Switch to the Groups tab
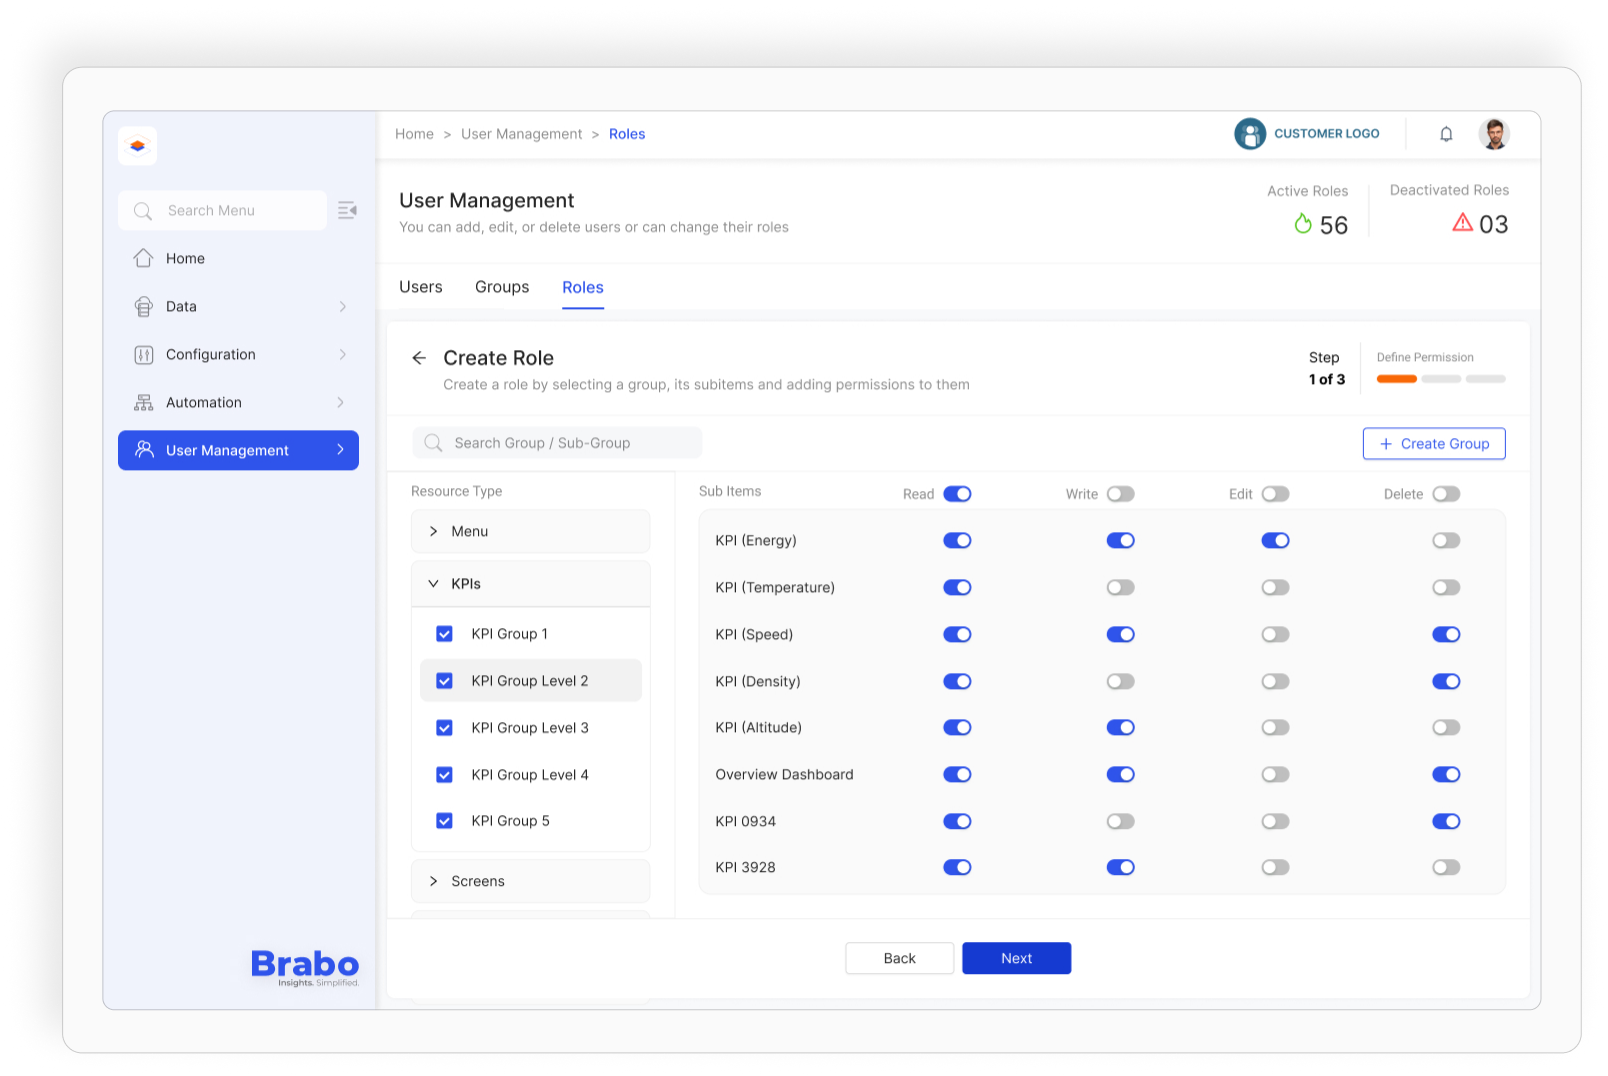This screenshot has width=1608, height=1076. coord(502,287)
